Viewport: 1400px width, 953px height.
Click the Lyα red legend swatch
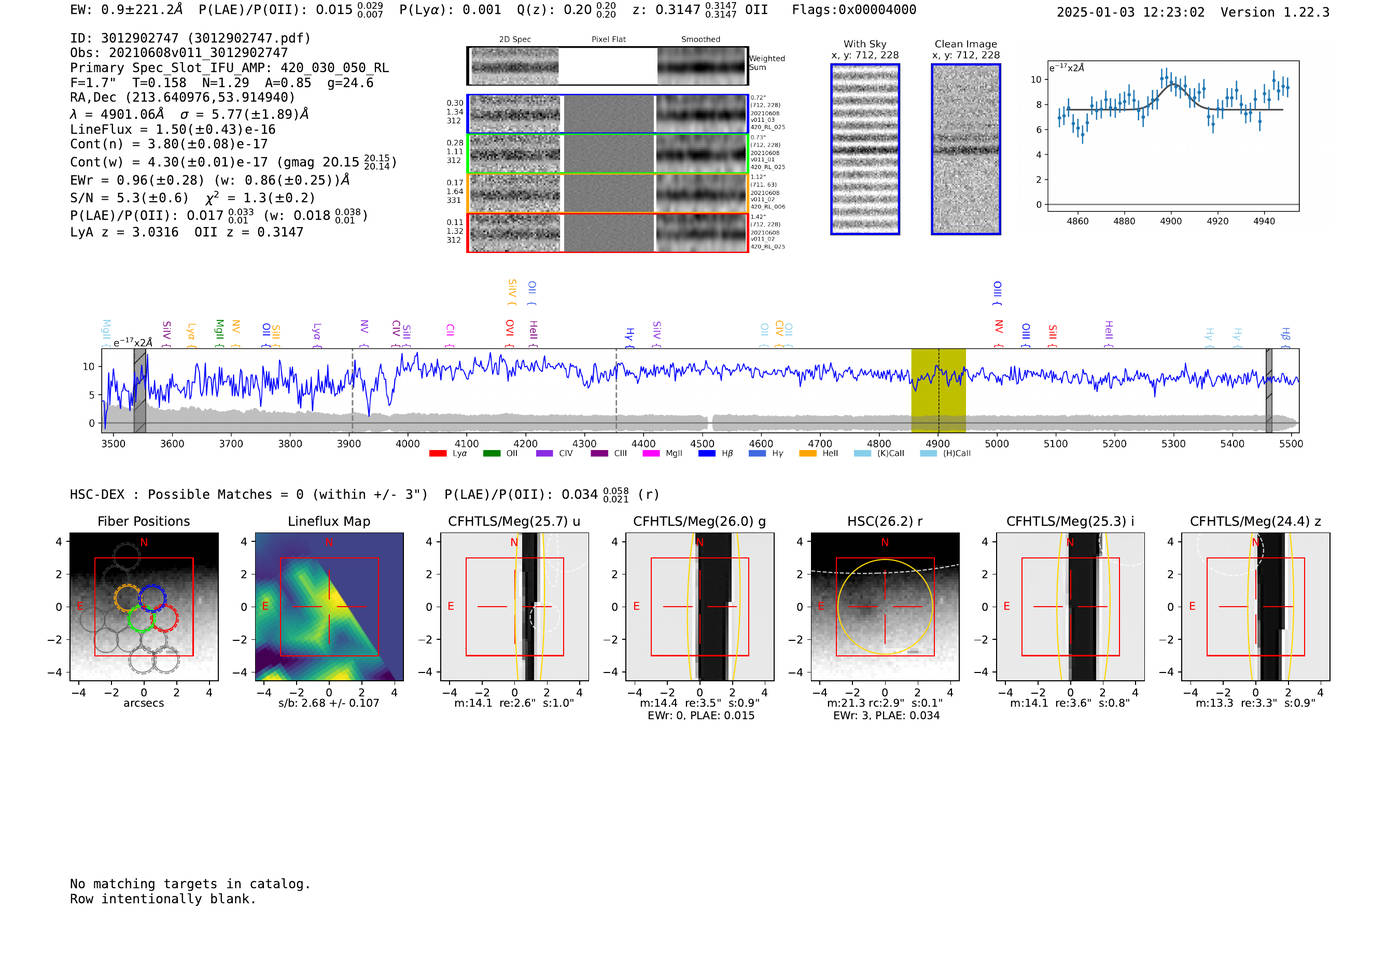coord(437,453)
